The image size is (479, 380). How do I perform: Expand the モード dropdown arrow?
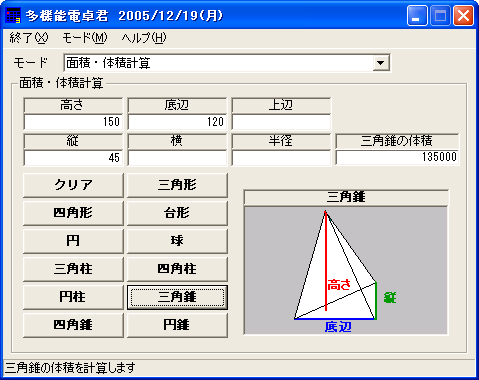[x=381, y=63]
